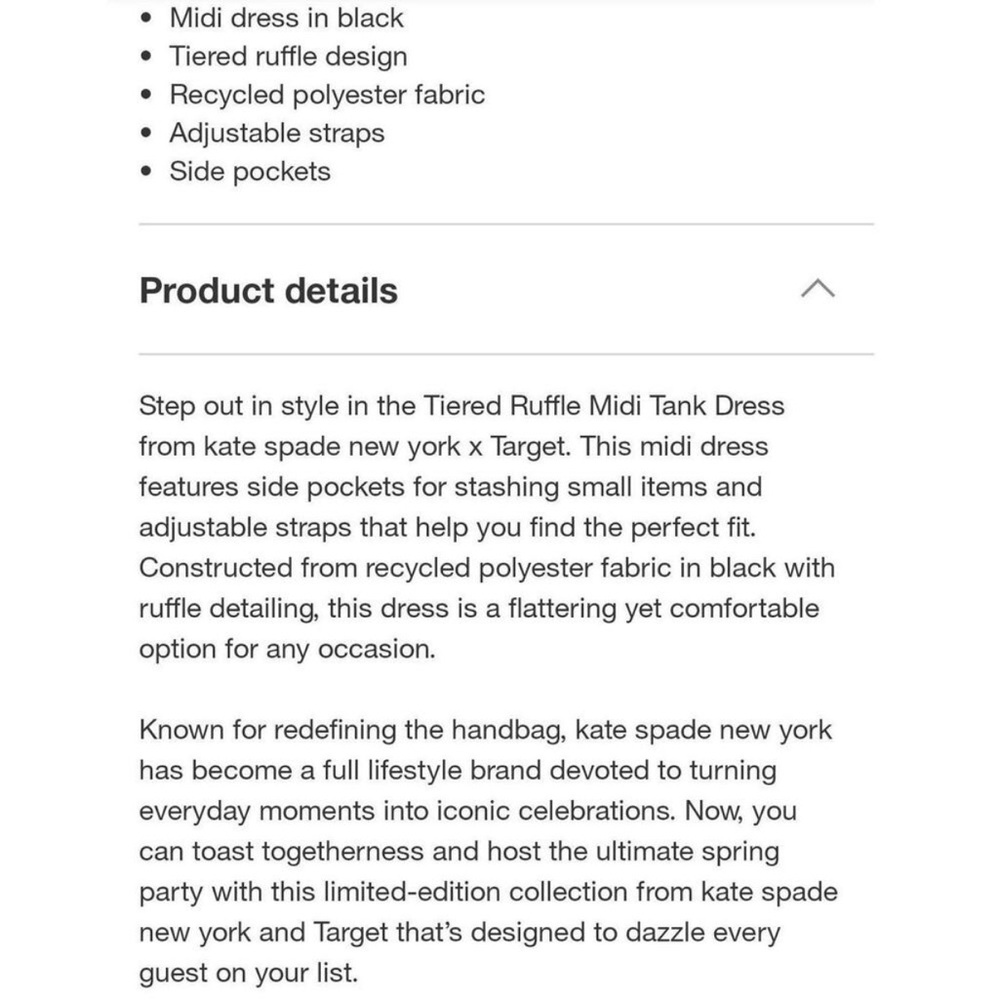Click the line starting "features side pockets"
Image resolution: width=1000 pixels, height=1000 pixels.
[x=450, y=487]
